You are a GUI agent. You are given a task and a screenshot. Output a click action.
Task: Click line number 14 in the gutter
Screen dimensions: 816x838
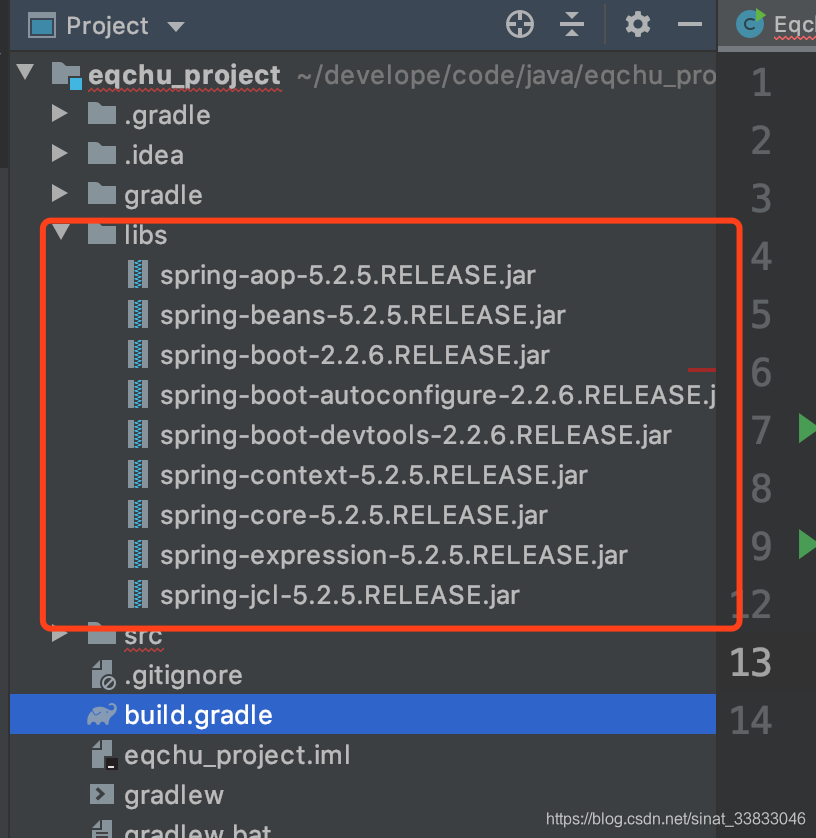point(751,720)
